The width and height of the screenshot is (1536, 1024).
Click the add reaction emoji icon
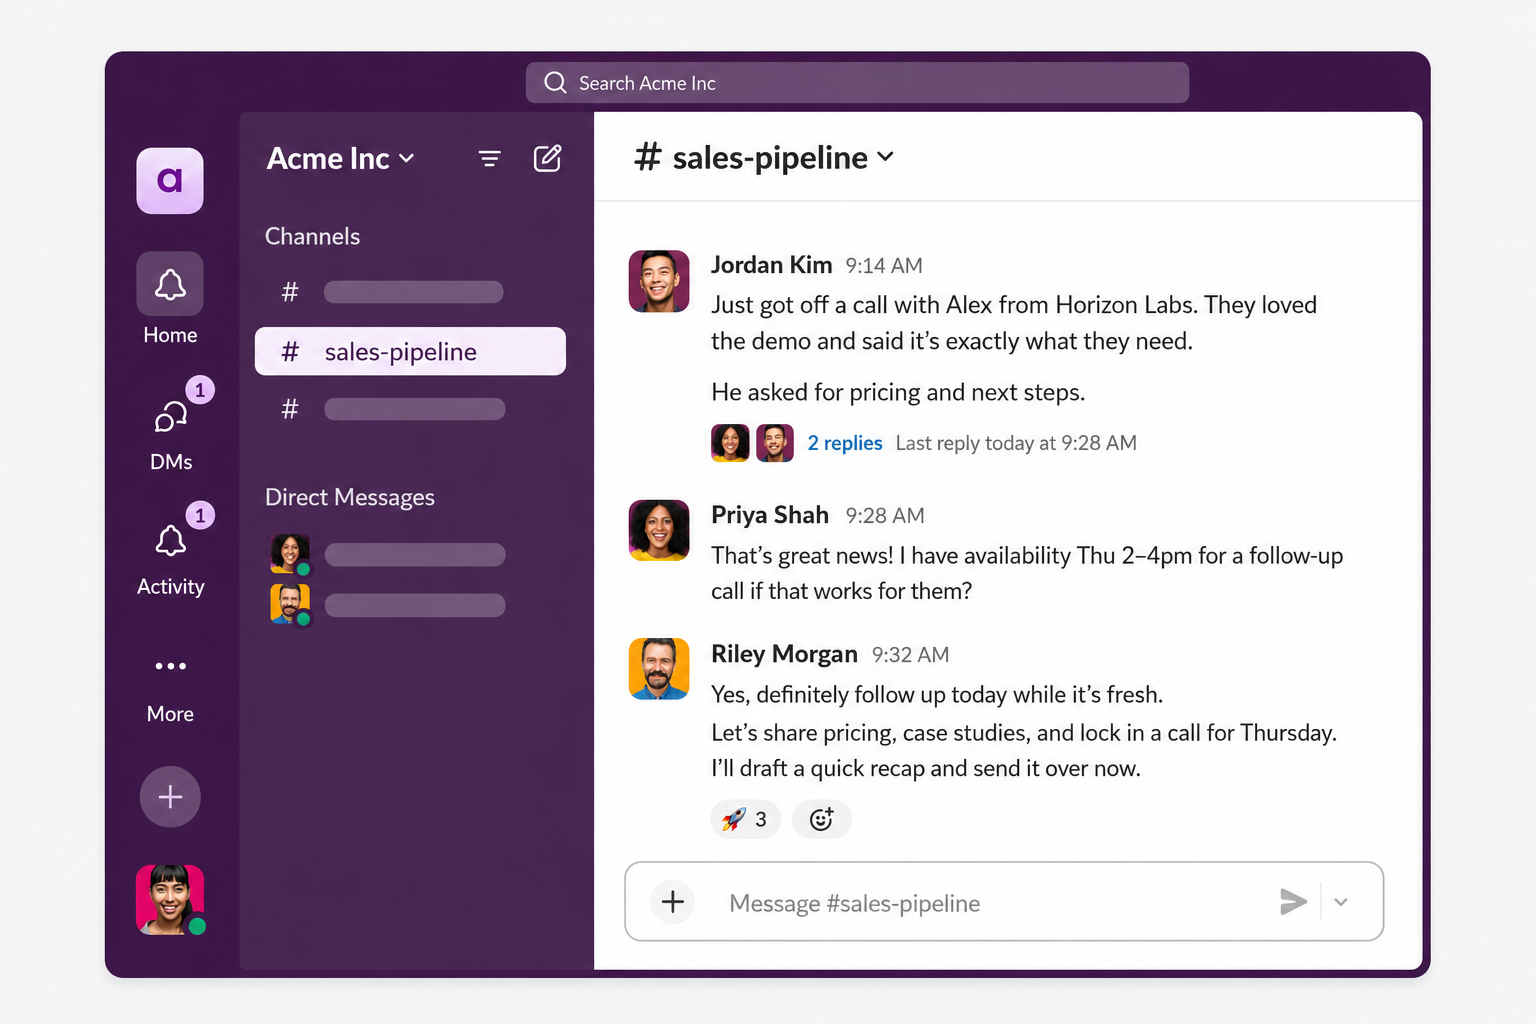click(x=821, y=819)
